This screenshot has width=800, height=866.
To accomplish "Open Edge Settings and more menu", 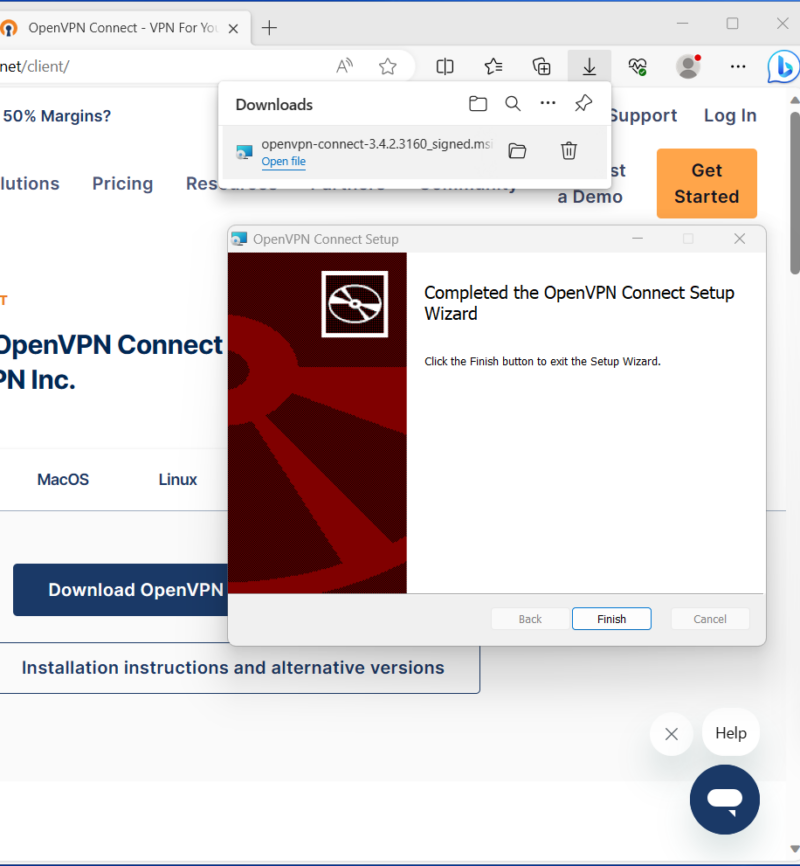I will [x=738, y=67].
